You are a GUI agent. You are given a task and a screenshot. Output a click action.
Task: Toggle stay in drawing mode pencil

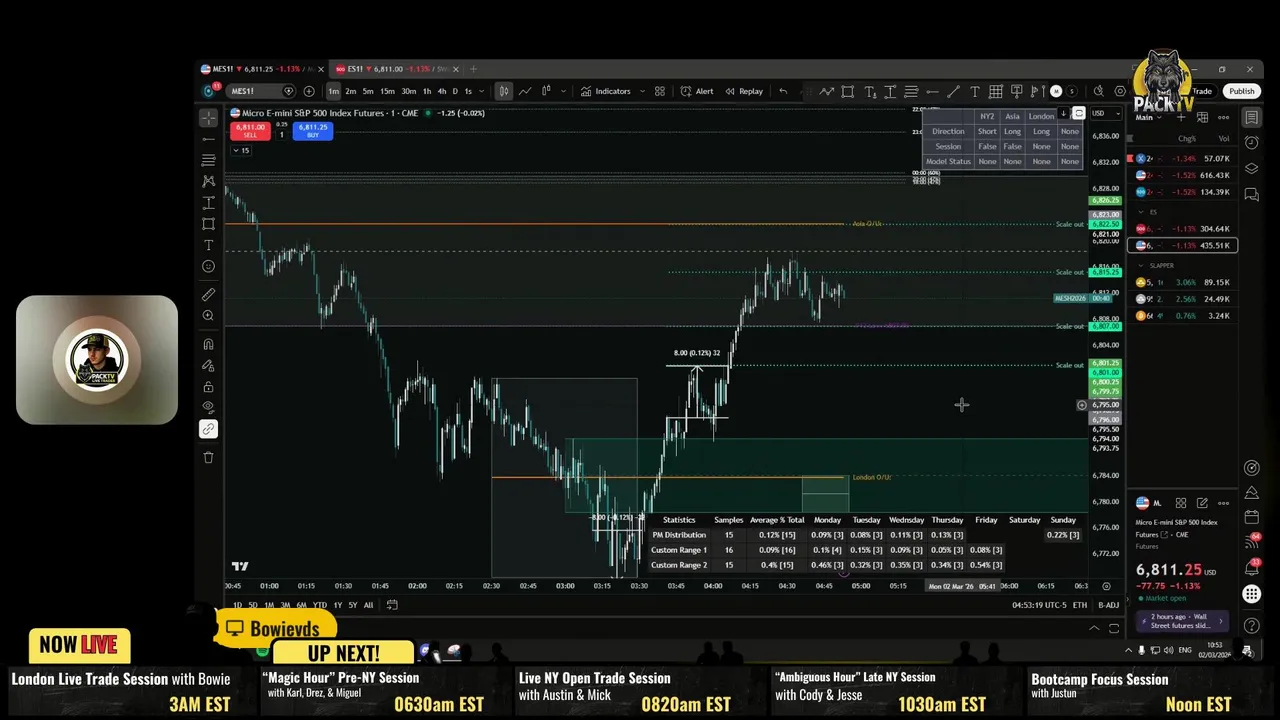[x=208, y=366]
